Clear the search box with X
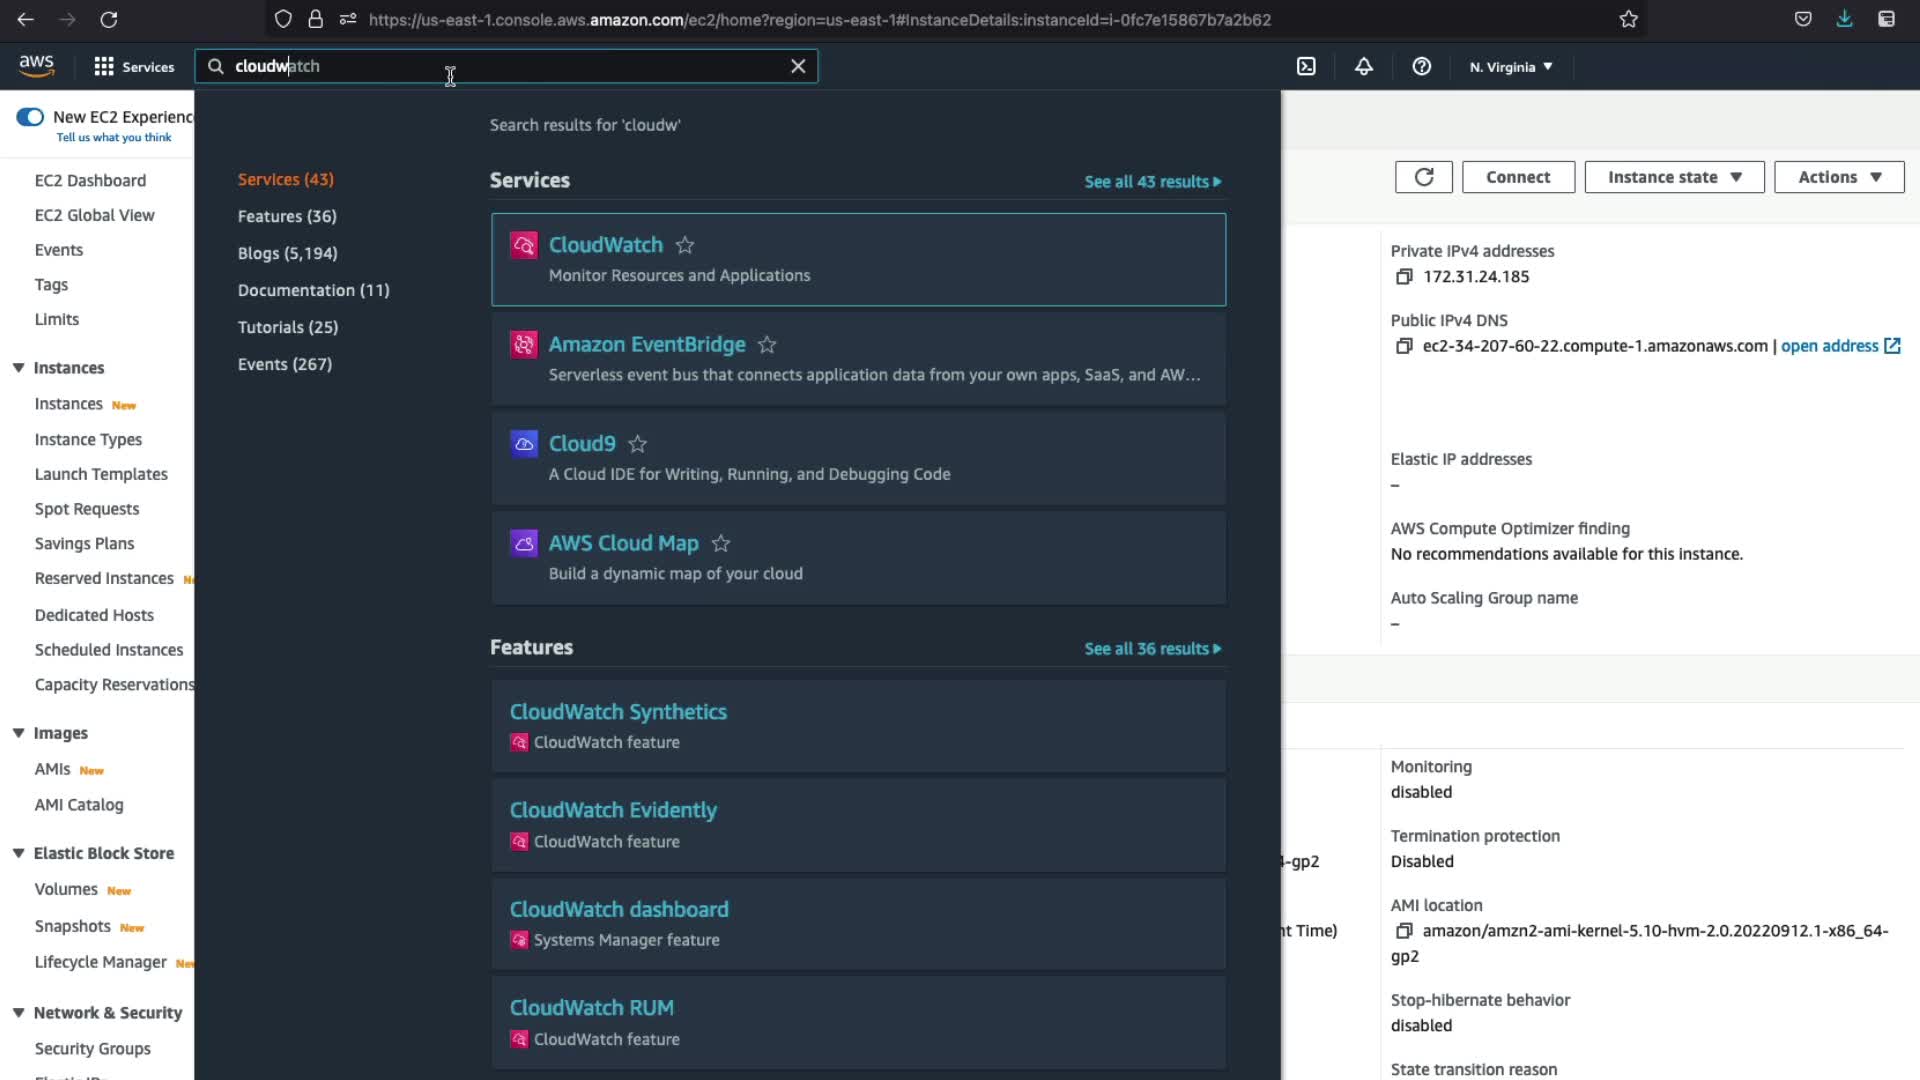1920x1080 pixels. click(798, 66)
